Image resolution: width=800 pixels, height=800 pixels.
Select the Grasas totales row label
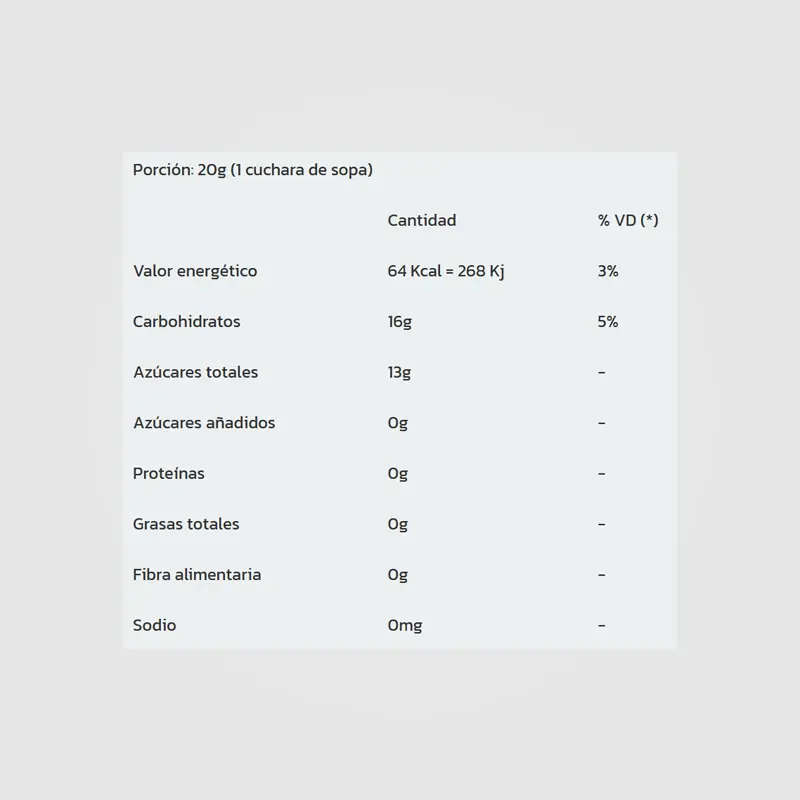(186, 524)
